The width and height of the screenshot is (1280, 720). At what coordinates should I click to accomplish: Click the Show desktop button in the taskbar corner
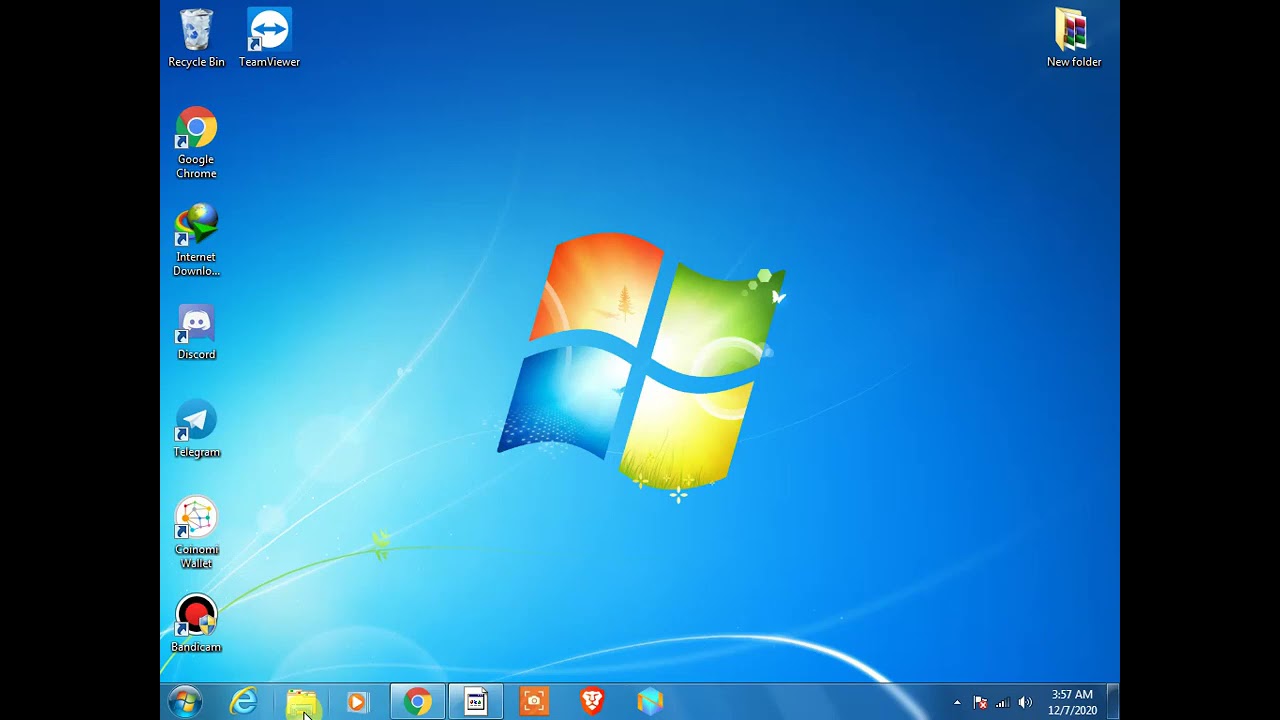point(1113,702)
